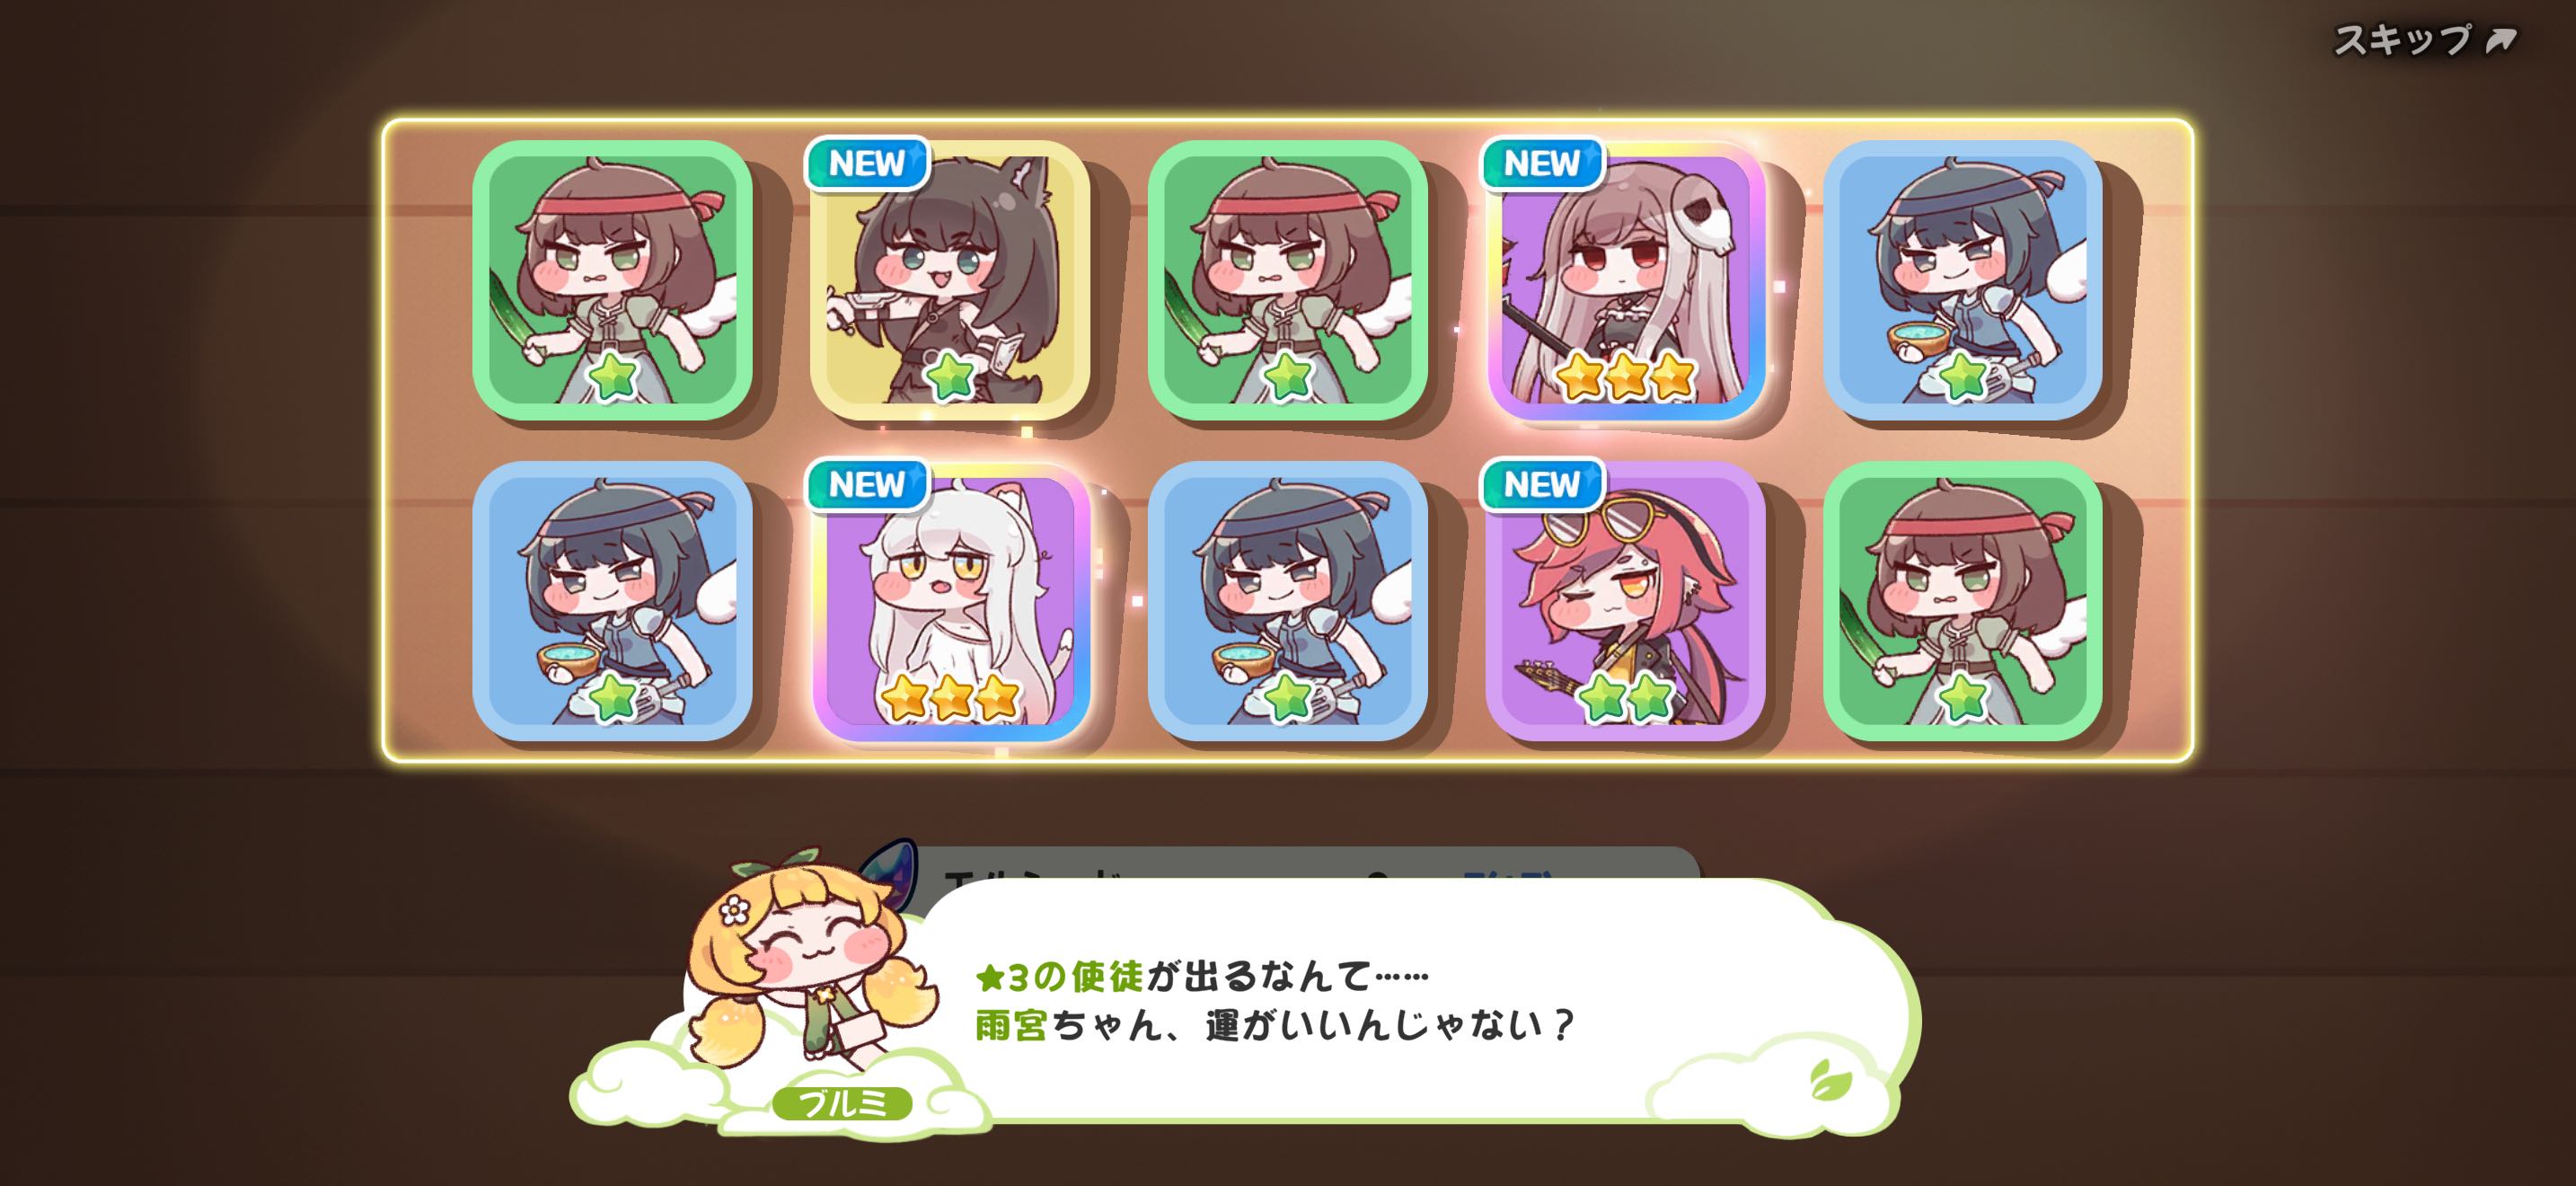The image size is (2576, 1186).
Task: Tap the NEW badge on wolf girl card
Action: (x=867, y=163)
